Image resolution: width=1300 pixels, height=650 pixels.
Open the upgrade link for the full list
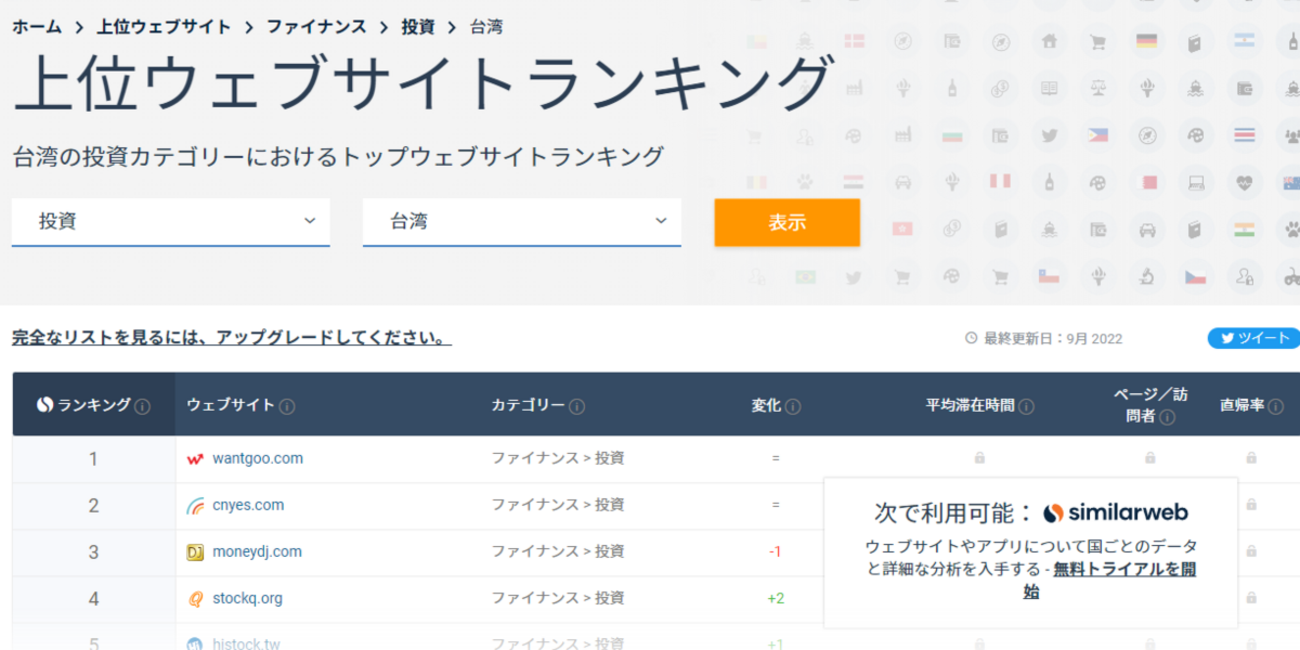point(232,338)
